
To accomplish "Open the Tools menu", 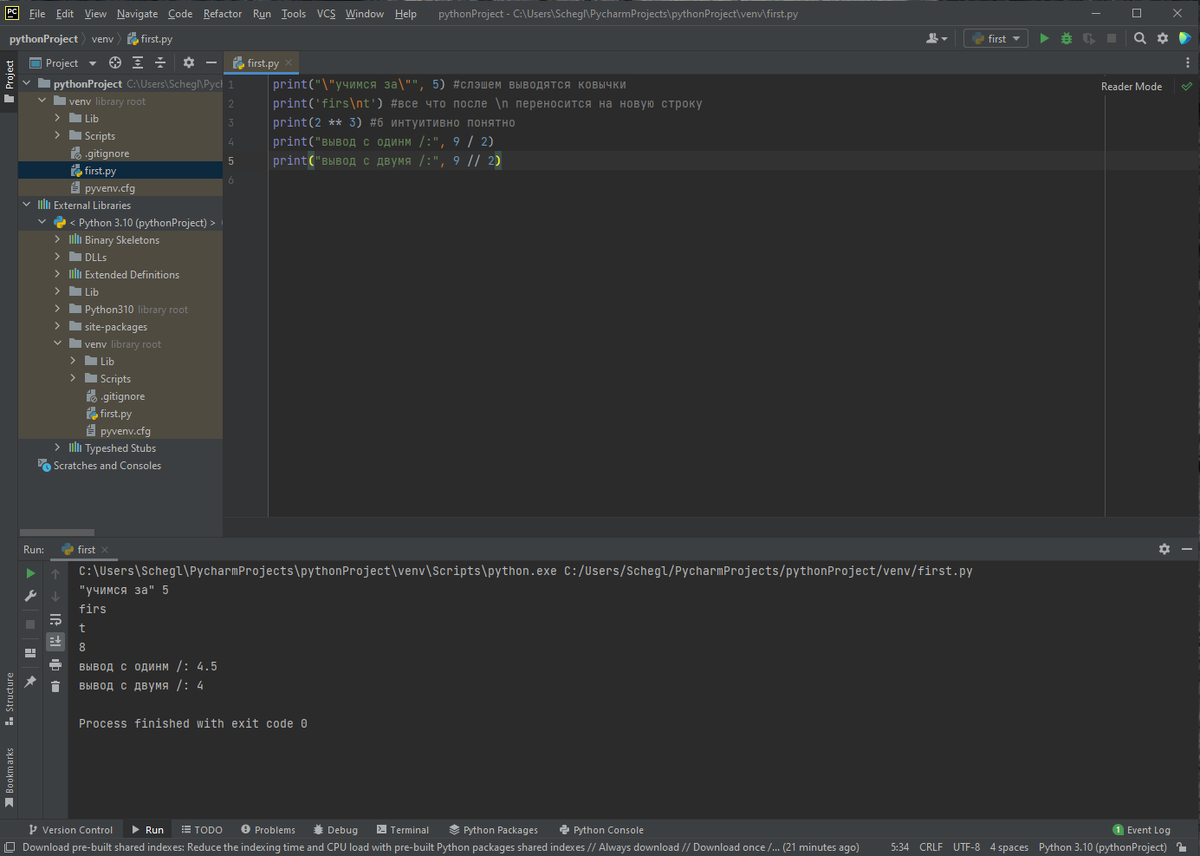I will [293, 14].
